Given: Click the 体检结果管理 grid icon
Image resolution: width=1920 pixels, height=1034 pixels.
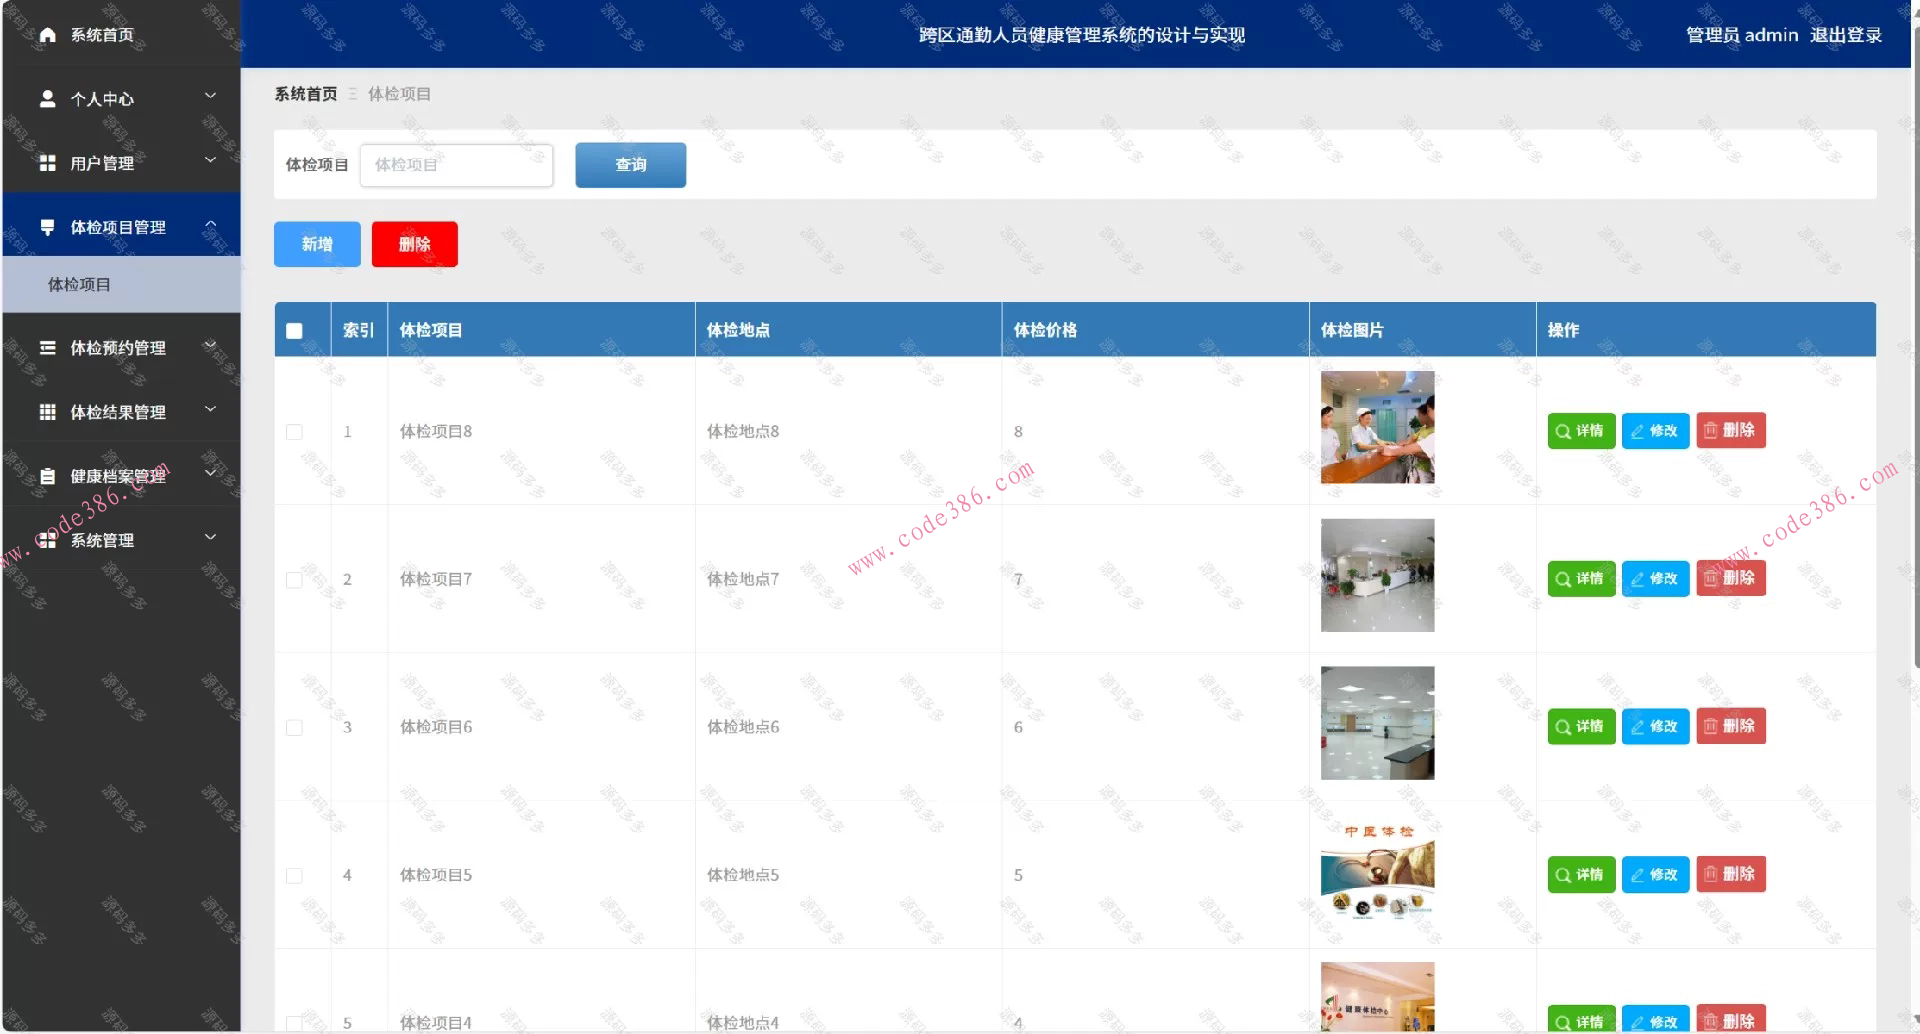Looking at the screenshot, I should click(47, 411).
